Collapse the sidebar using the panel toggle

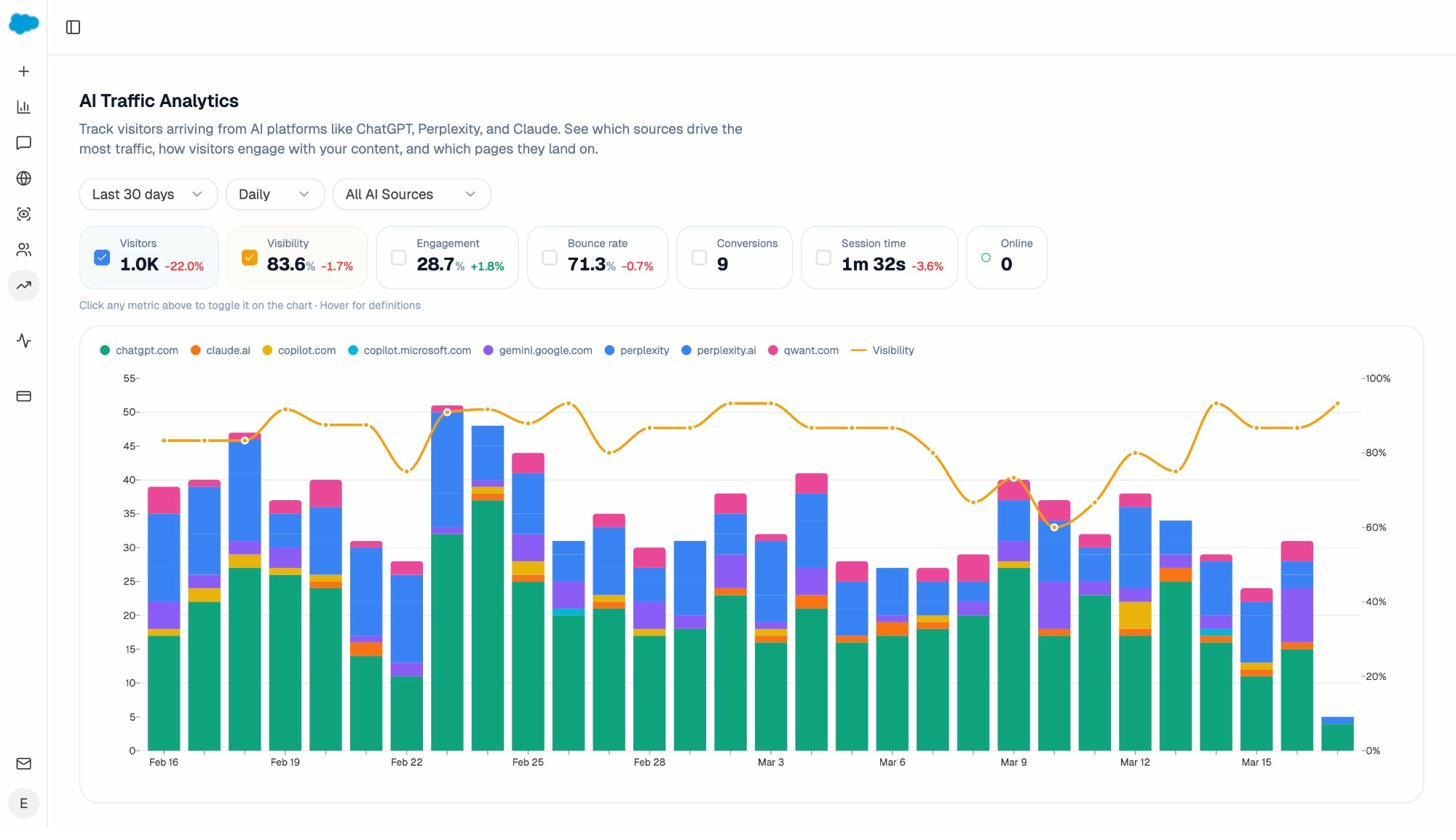72,27
